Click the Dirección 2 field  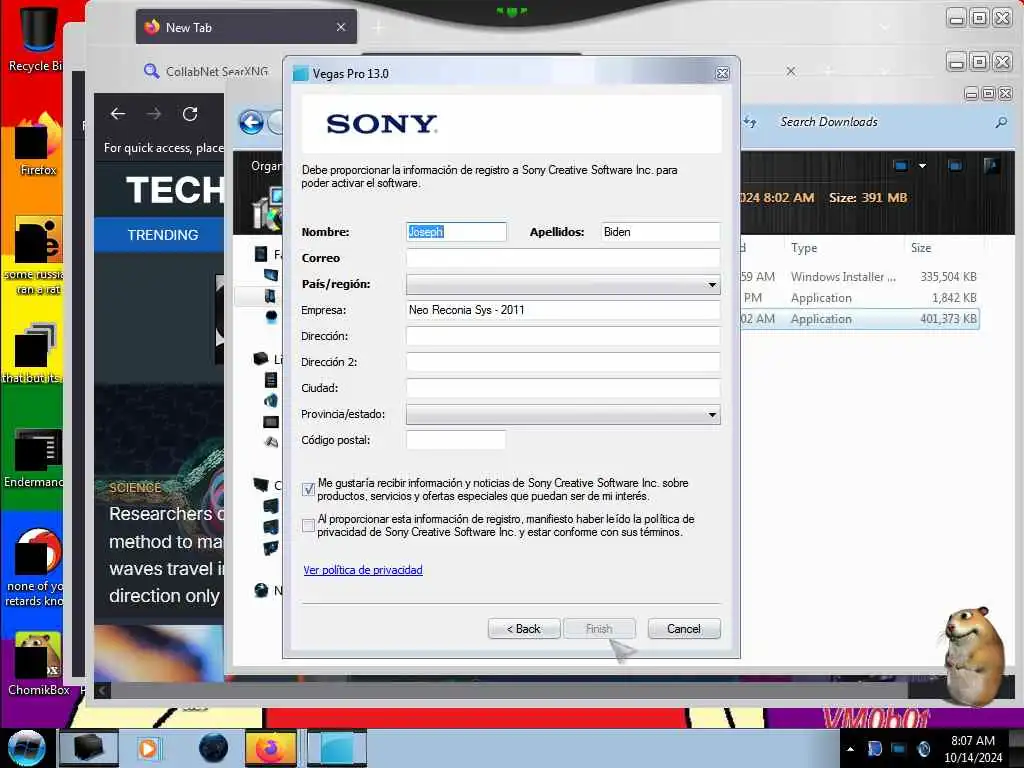pos(563,362)
